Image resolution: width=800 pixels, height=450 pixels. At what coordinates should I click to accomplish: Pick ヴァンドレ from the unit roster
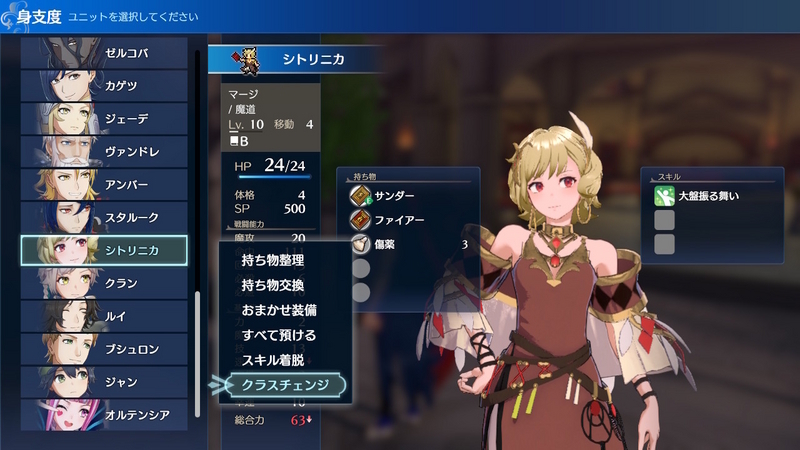pyautogui.click(x=104, y=152)
